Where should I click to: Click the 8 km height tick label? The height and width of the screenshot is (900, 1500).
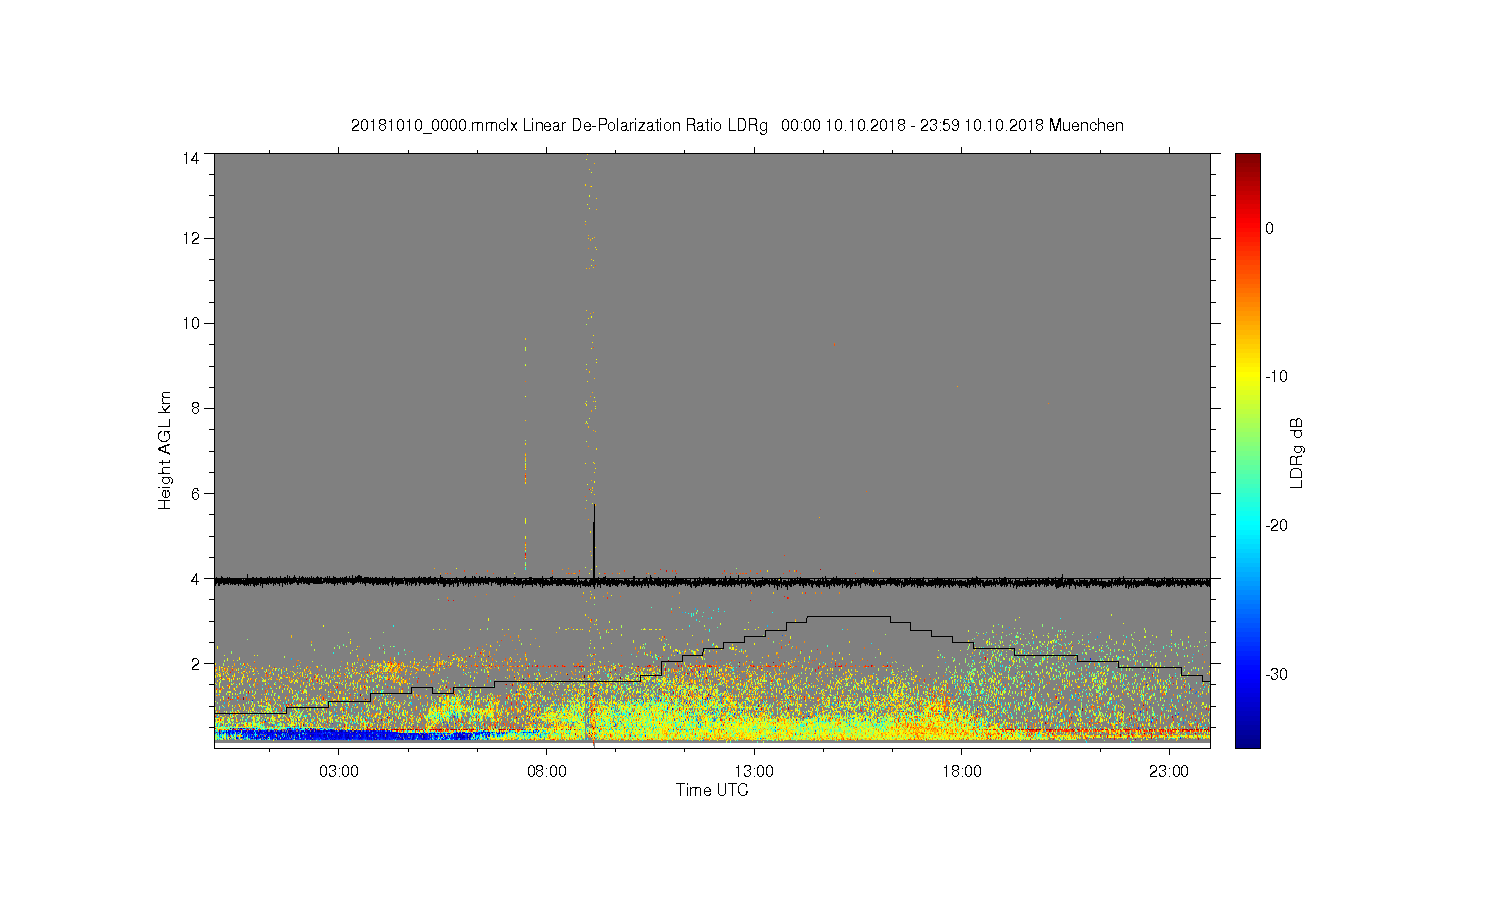[195, 408]
